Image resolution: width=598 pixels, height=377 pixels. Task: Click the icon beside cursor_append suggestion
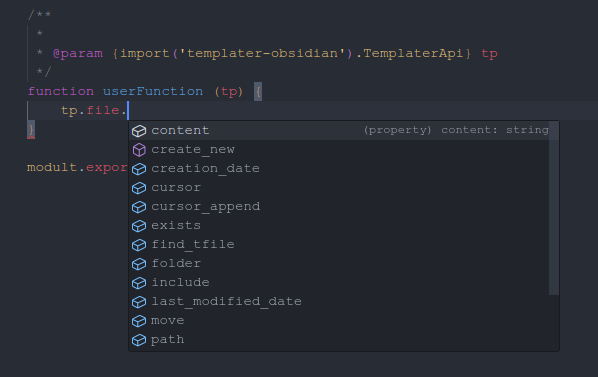(x=139, y=207)
